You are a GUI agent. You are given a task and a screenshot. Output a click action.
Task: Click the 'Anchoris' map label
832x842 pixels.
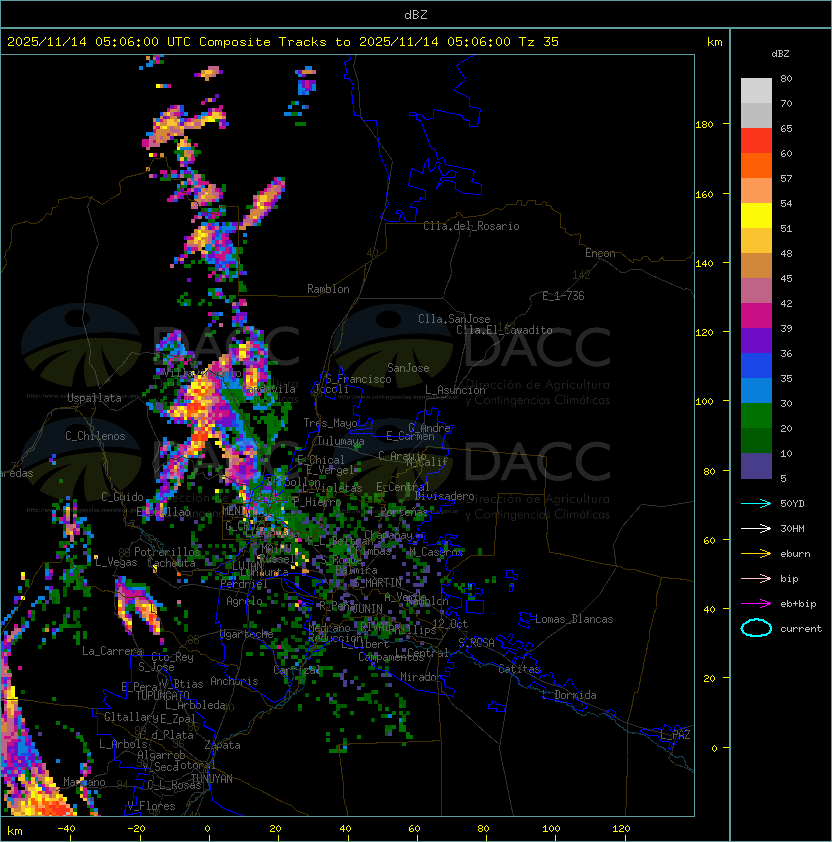(x=234, y=681)
